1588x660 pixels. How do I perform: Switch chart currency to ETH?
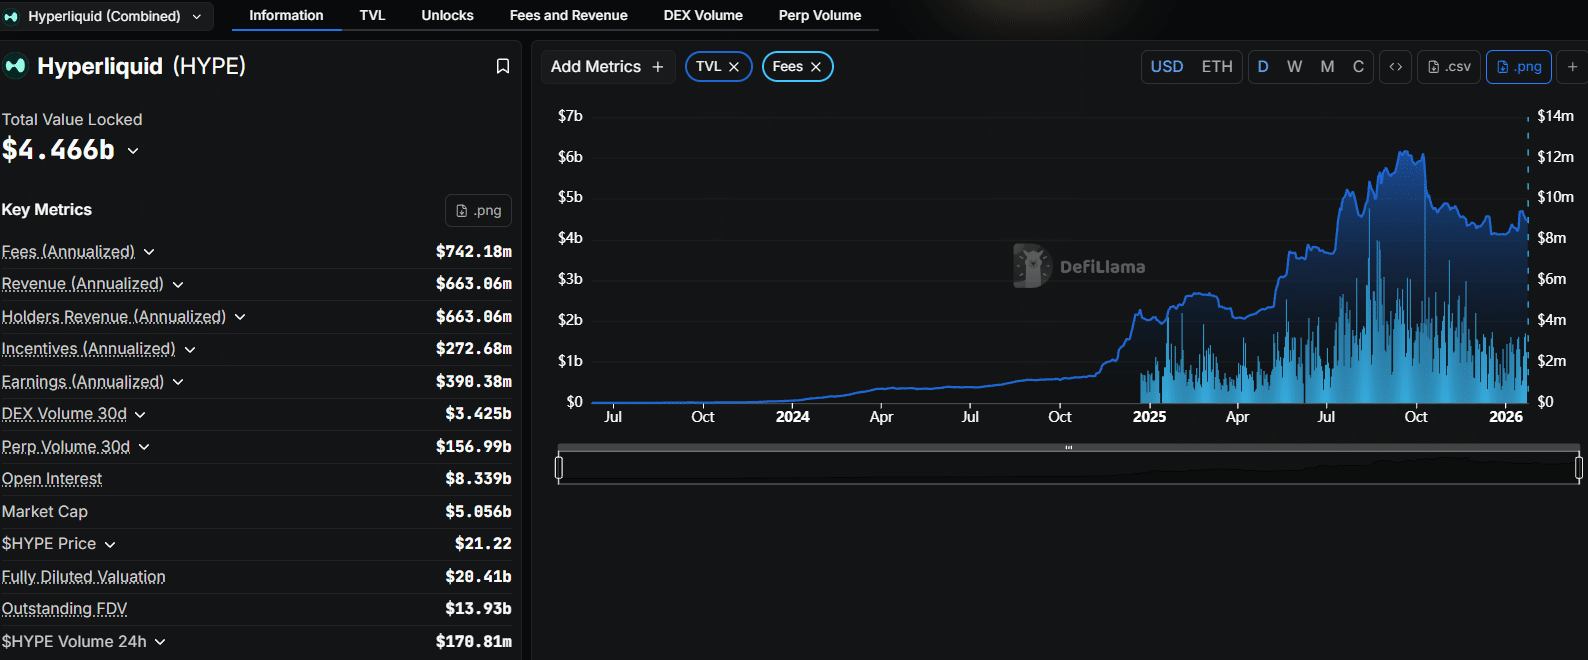(x=1217, y=67)
